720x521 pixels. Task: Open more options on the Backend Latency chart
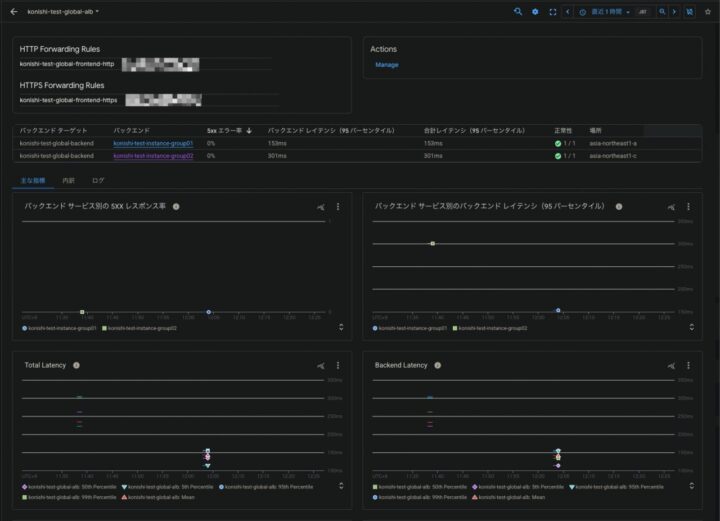688,366
